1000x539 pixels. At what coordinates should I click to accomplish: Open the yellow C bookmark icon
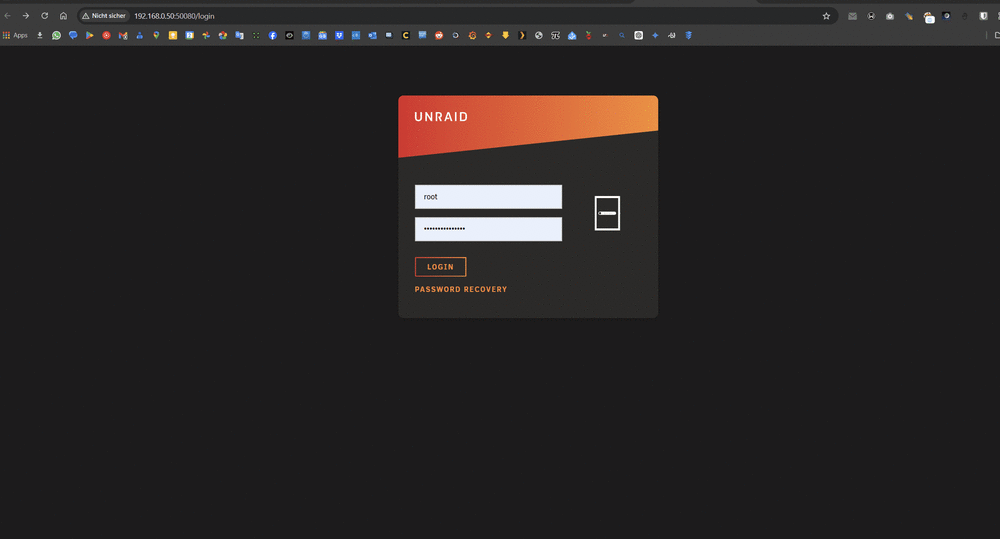coord(406,36)
